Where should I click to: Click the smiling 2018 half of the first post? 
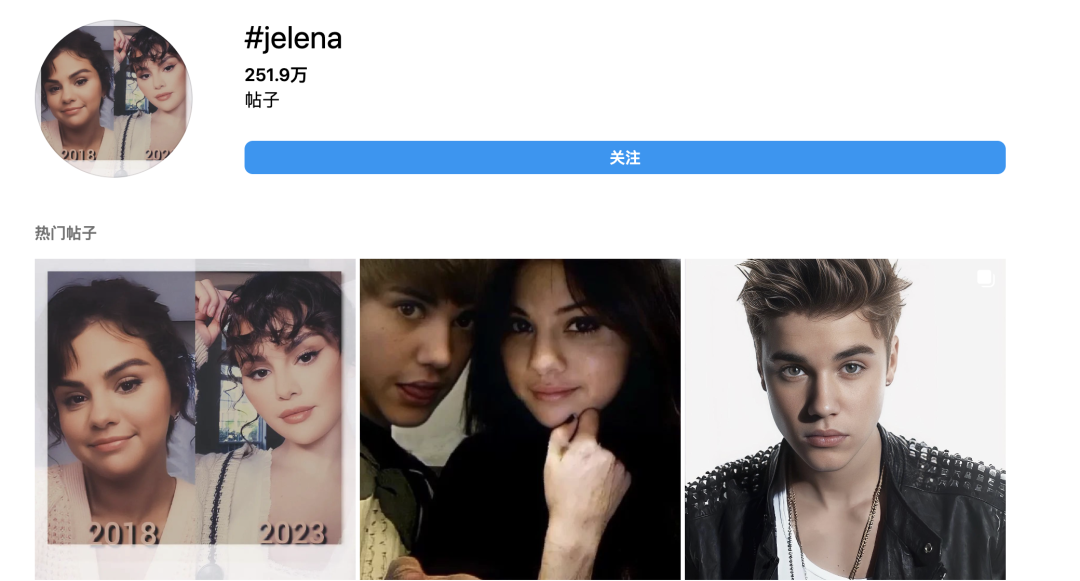(x=121, y=406)
